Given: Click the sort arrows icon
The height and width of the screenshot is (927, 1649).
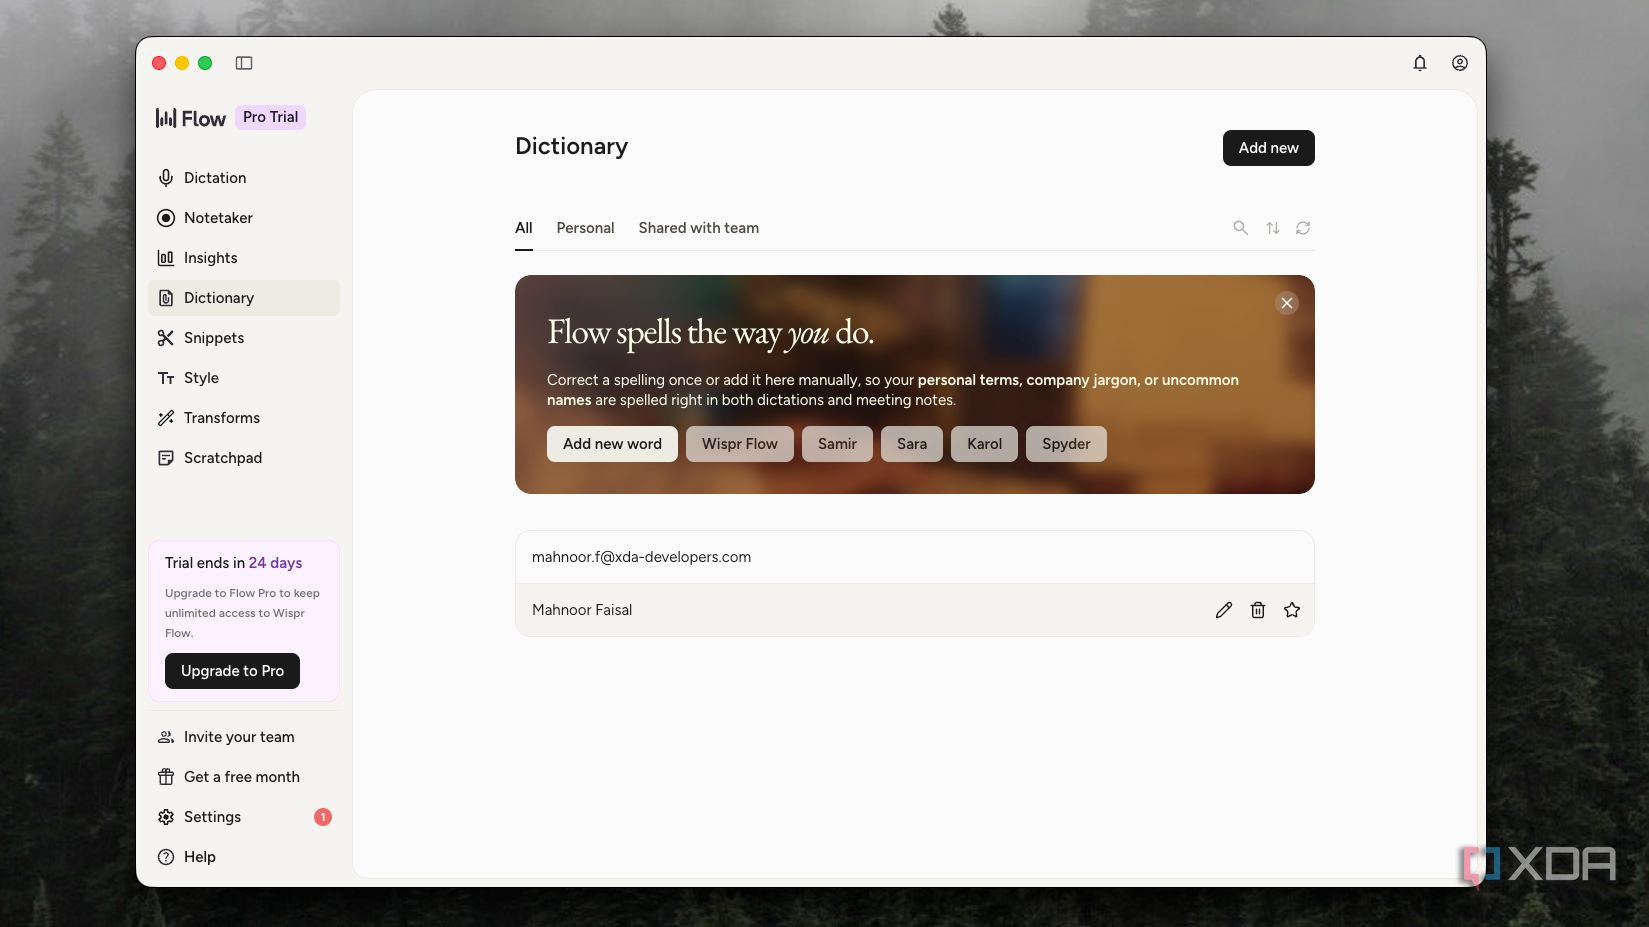Looking at the screenshot, I should tap(1272, 228).
